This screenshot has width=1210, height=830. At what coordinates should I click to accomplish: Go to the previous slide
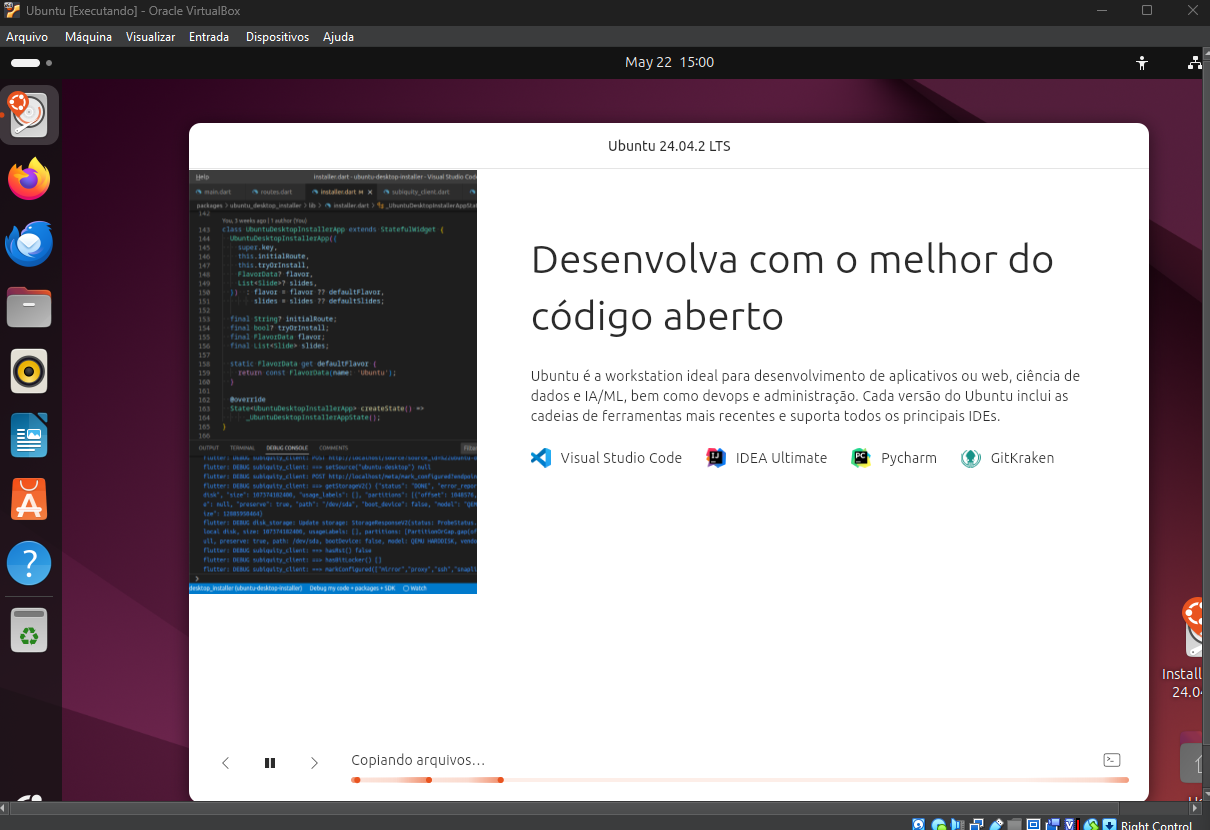point(225,763)
